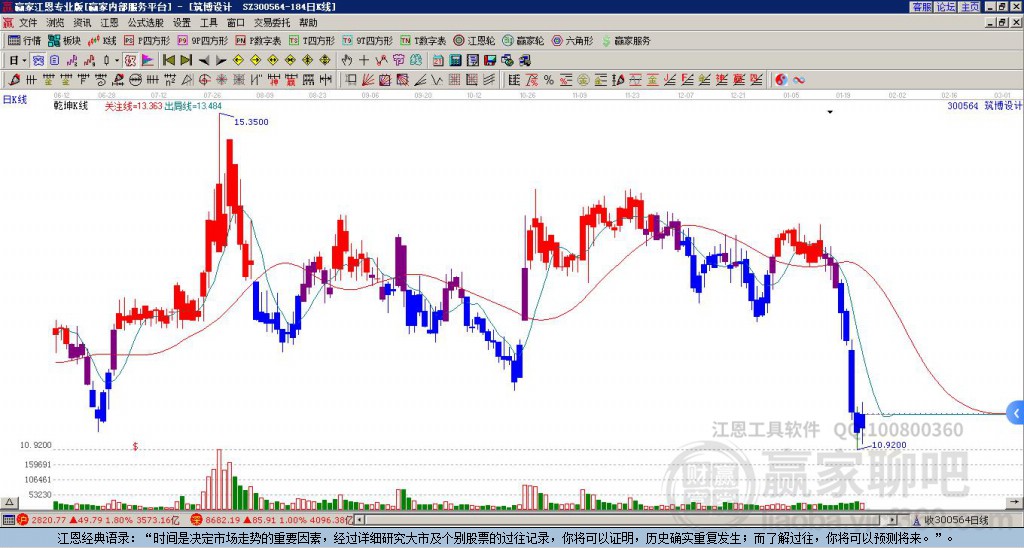Click the 8682.19 index status entry

[x=273, y=520]
